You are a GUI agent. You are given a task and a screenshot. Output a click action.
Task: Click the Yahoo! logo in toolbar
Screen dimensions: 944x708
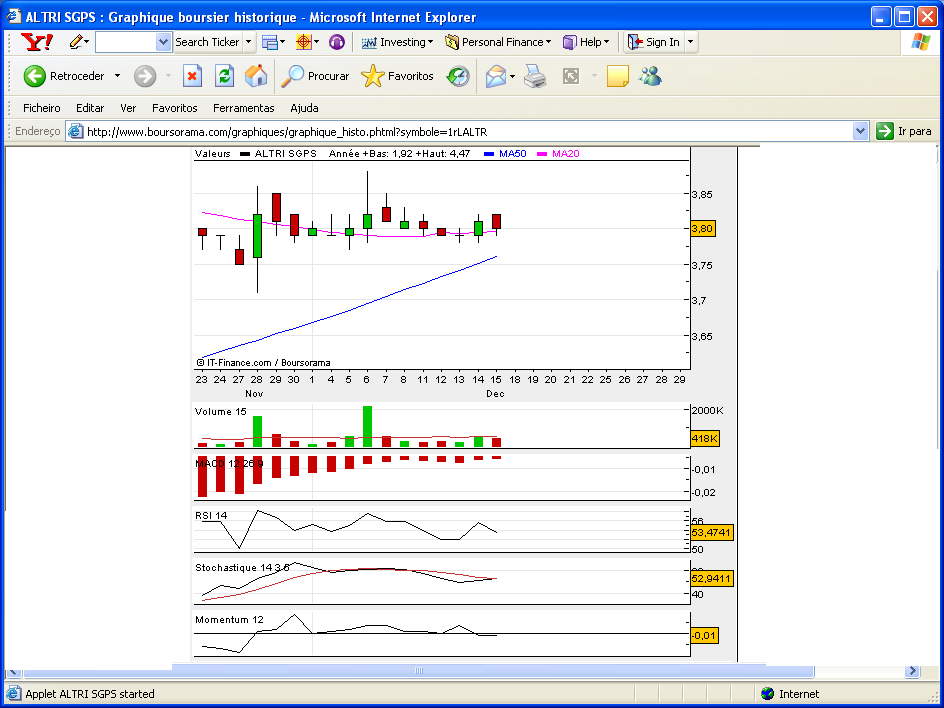pyautogui.click(x=37, y=42)
